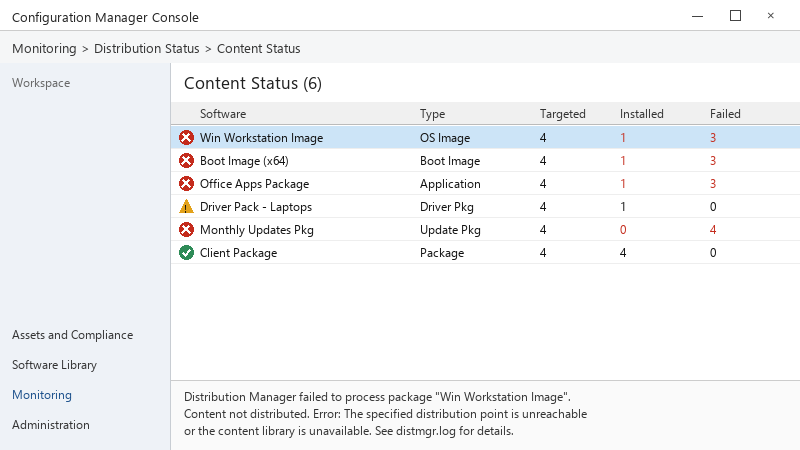Open the Administration workspace

(x=51, y=424)
